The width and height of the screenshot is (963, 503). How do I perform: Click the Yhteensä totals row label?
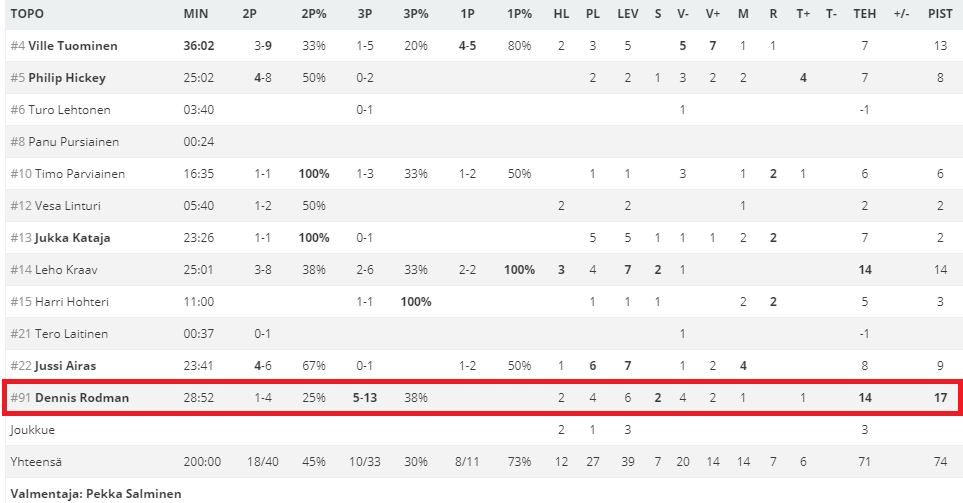coord(37,462)
